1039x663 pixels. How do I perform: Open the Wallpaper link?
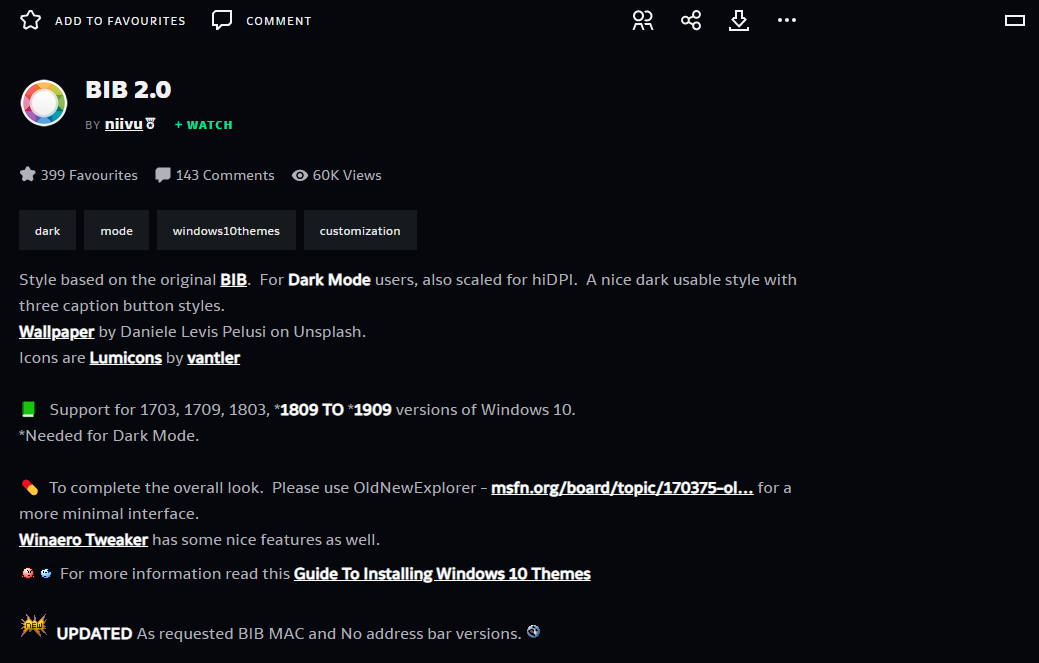(x=56, y=332)
